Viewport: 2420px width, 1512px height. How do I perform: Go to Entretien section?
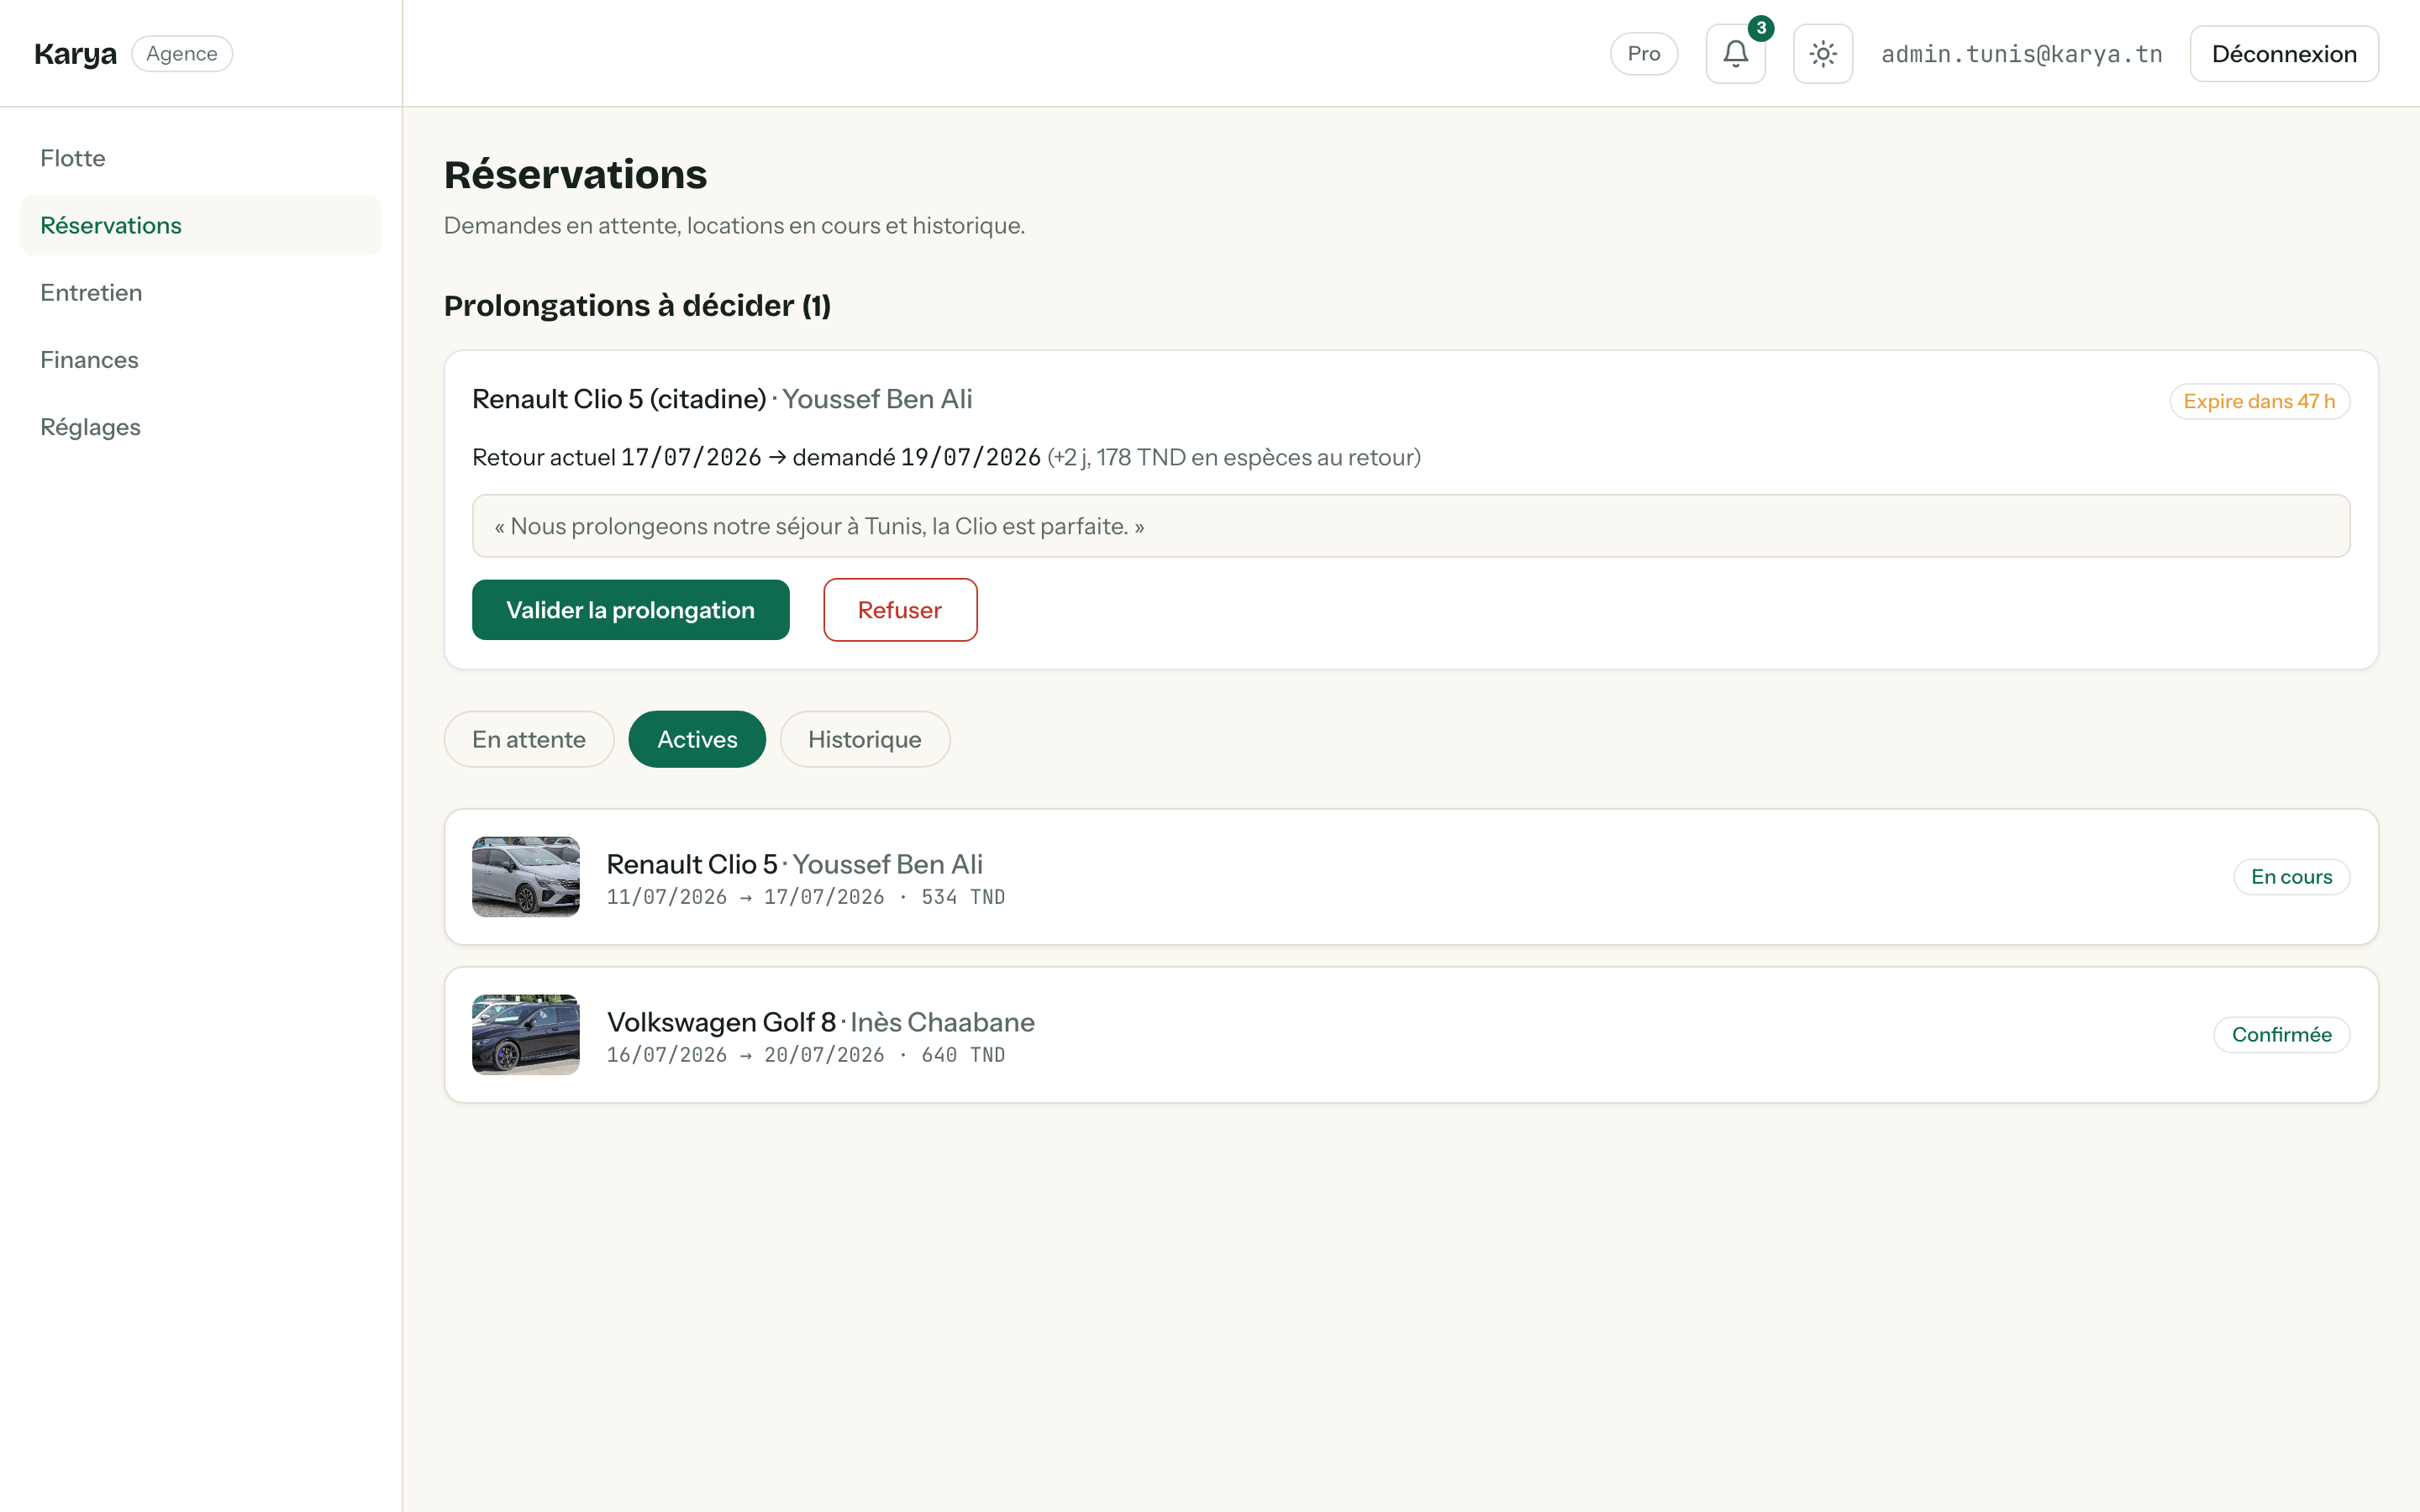200,292
